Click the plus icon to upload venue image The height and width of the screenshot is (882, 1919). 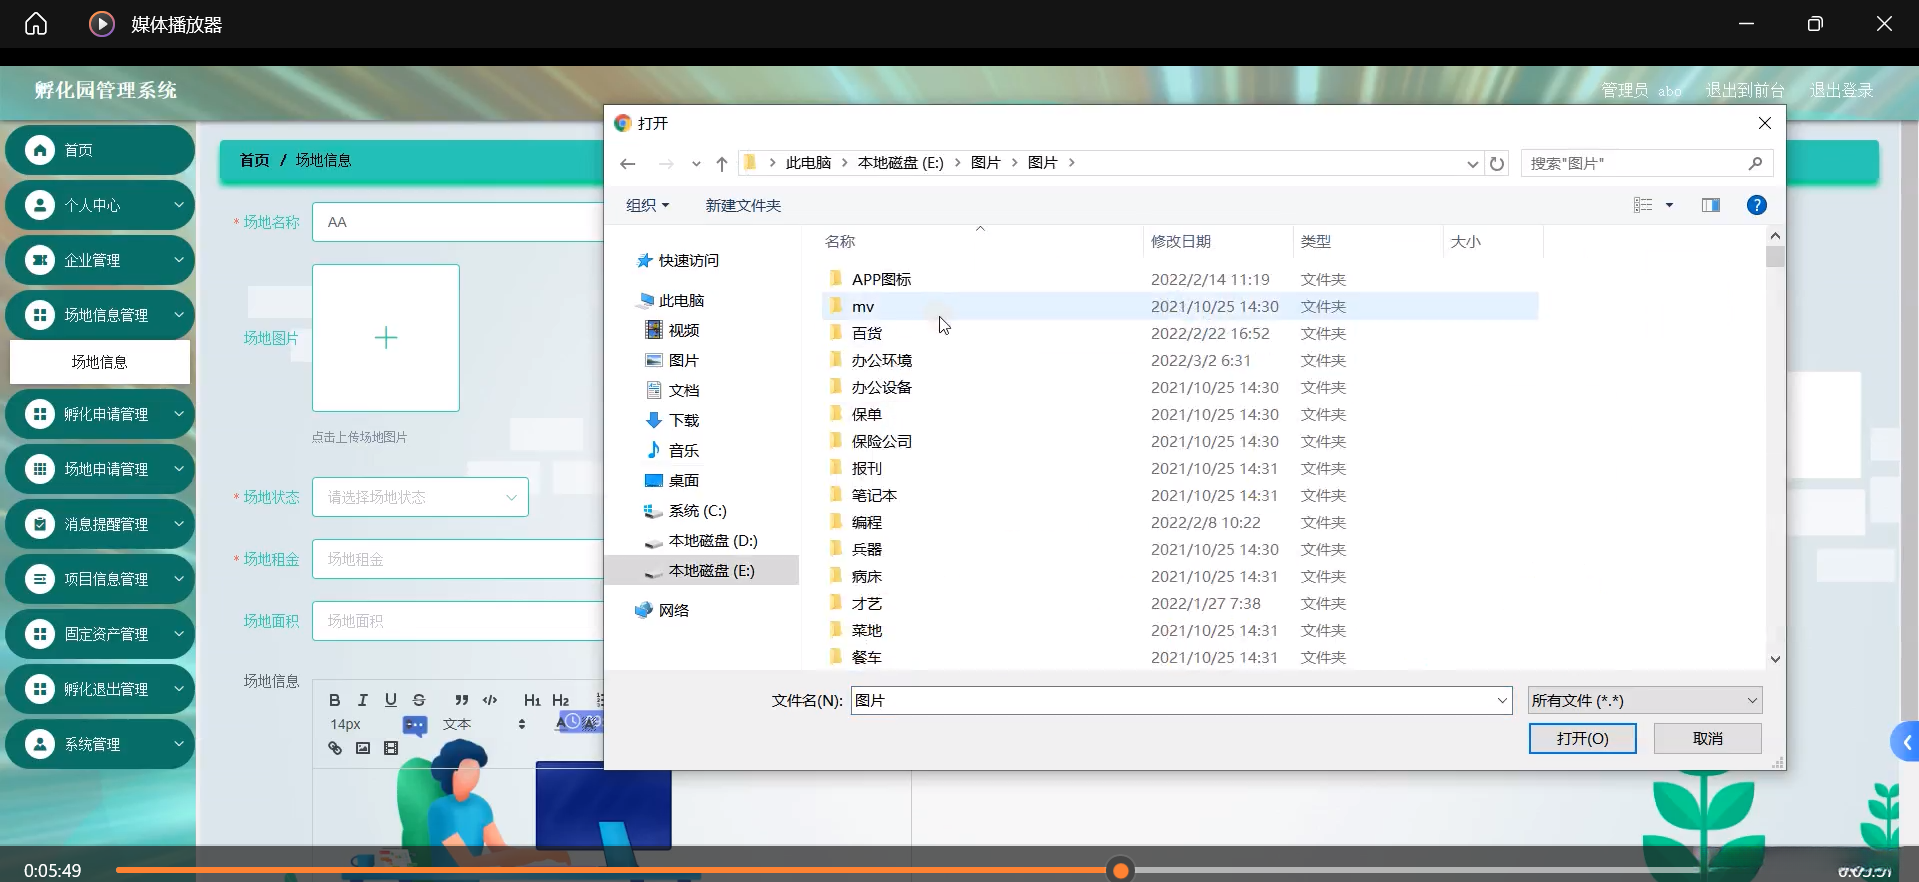(x=386, y=338)
